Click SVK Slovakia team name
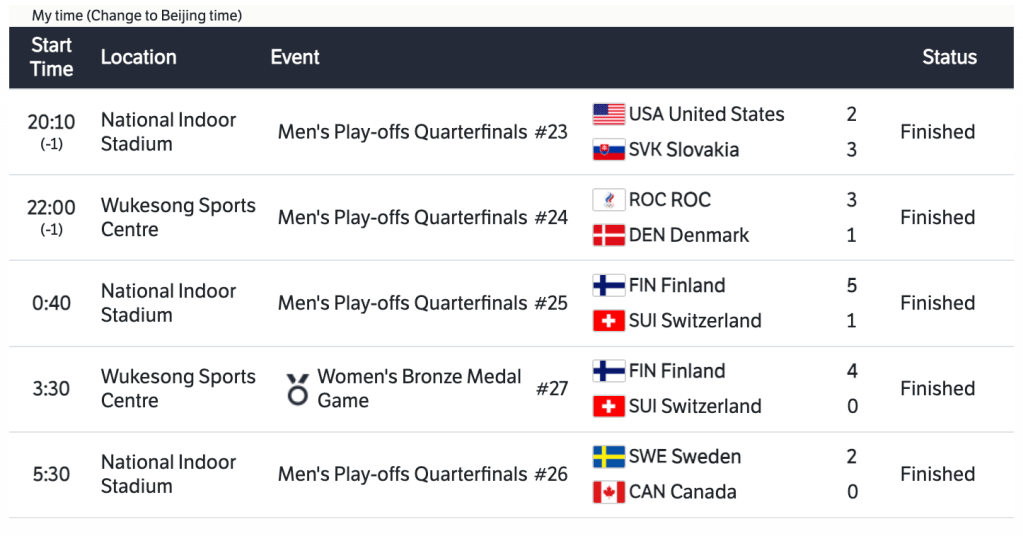Image resolution: width=1023 pixels, height=536 pixels. click(684, 150)
